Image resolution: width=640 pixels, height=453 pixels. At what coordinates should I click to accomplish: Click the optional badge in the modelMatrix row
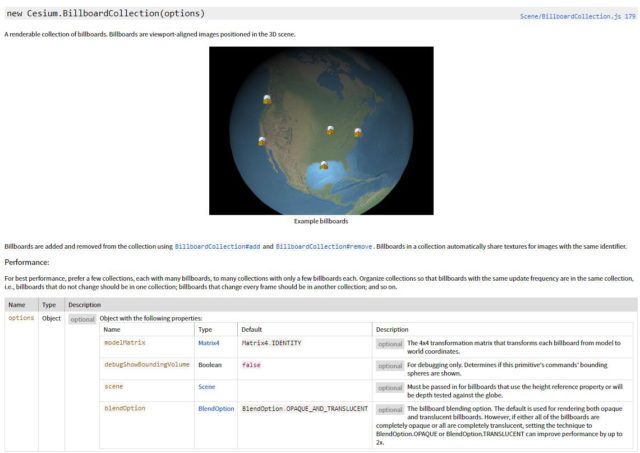click(x=390, y=344)
